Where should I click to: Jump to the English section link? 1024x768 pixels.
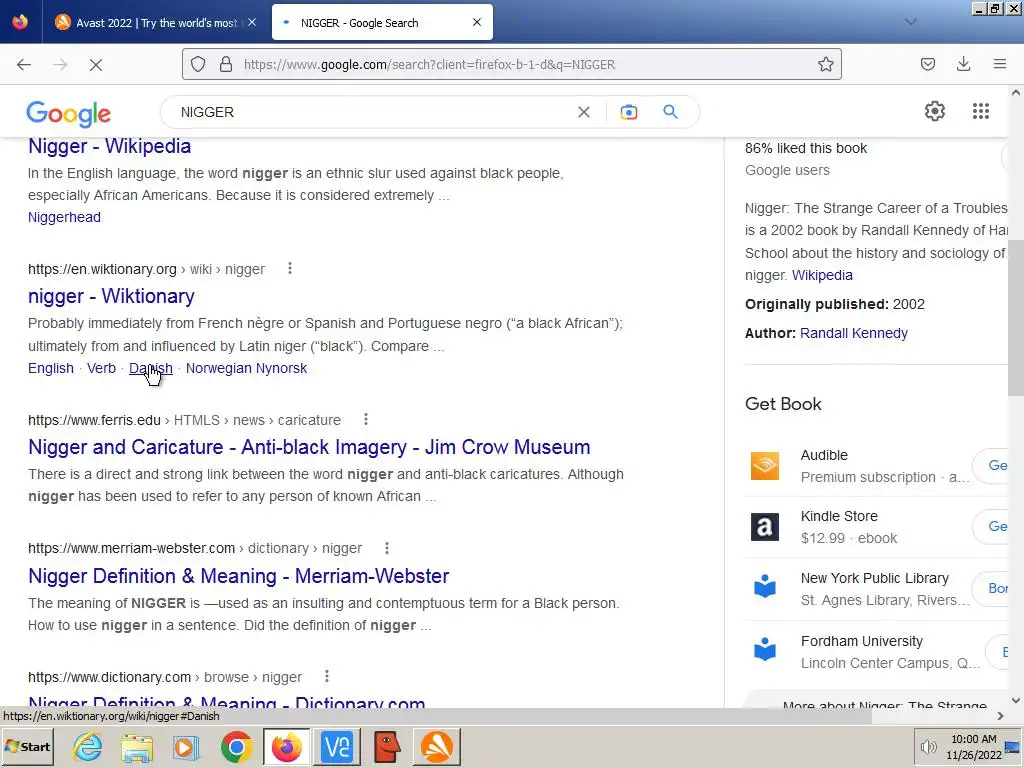coord(51,368)
